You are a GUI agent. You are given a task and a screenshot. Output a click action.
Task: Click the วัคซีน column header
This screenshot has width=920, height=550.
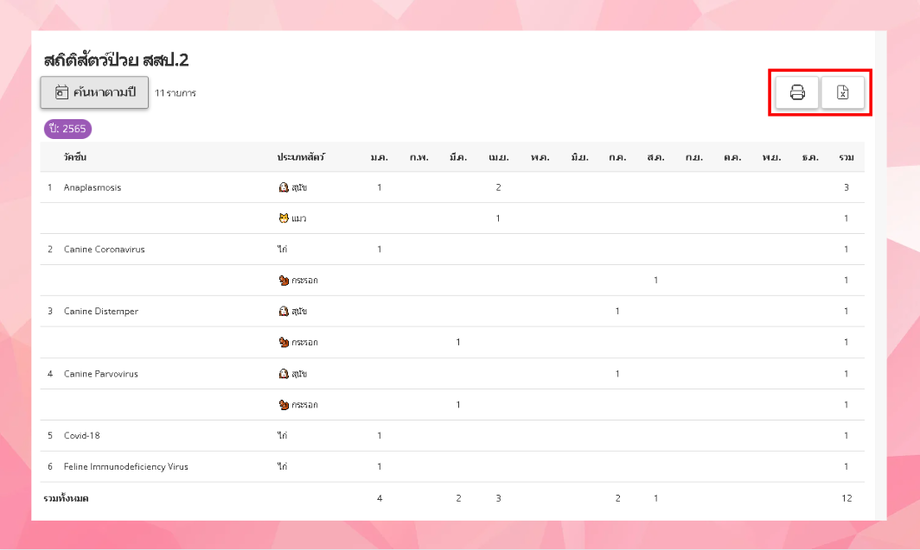tap(75, 157)
